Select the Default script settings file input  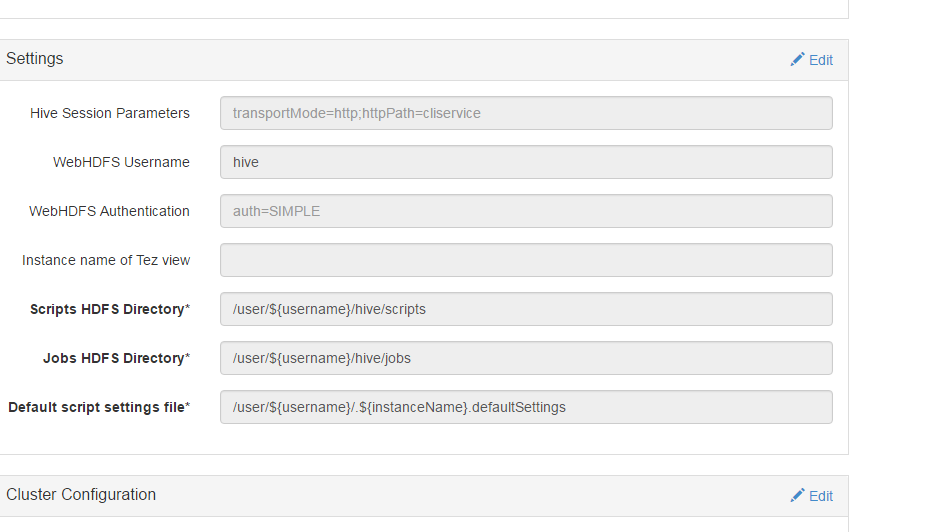pos(526,407)
